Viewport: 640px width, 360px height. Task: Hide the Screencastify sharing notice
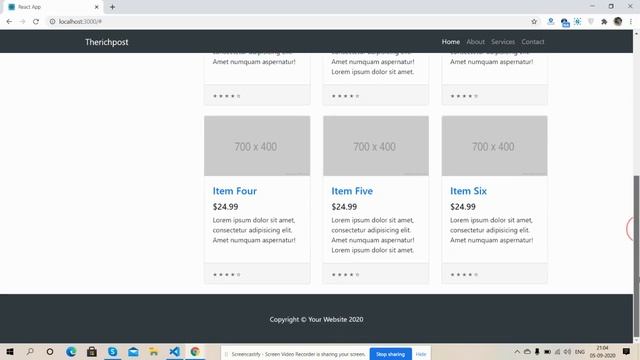421,354
